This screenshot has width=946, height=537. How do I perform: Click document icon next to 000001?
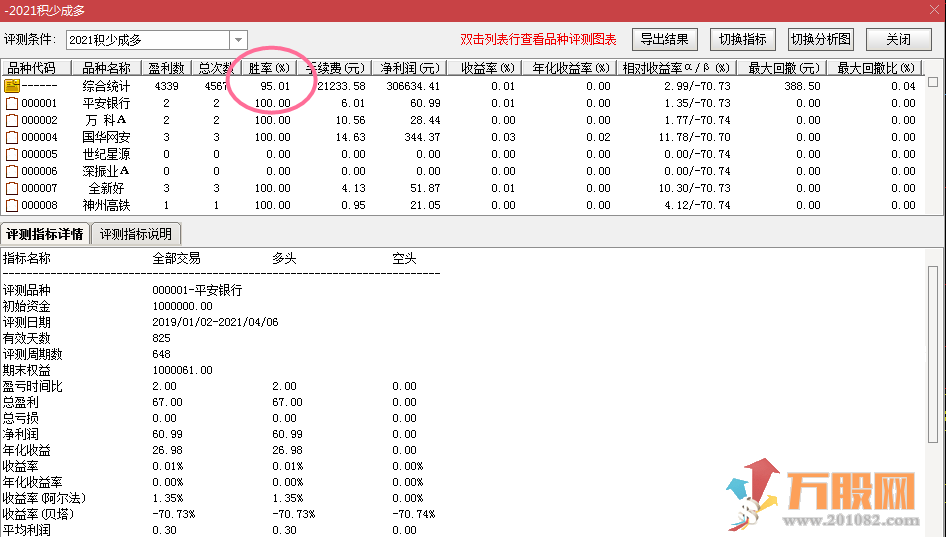click(x=12, y=103)
